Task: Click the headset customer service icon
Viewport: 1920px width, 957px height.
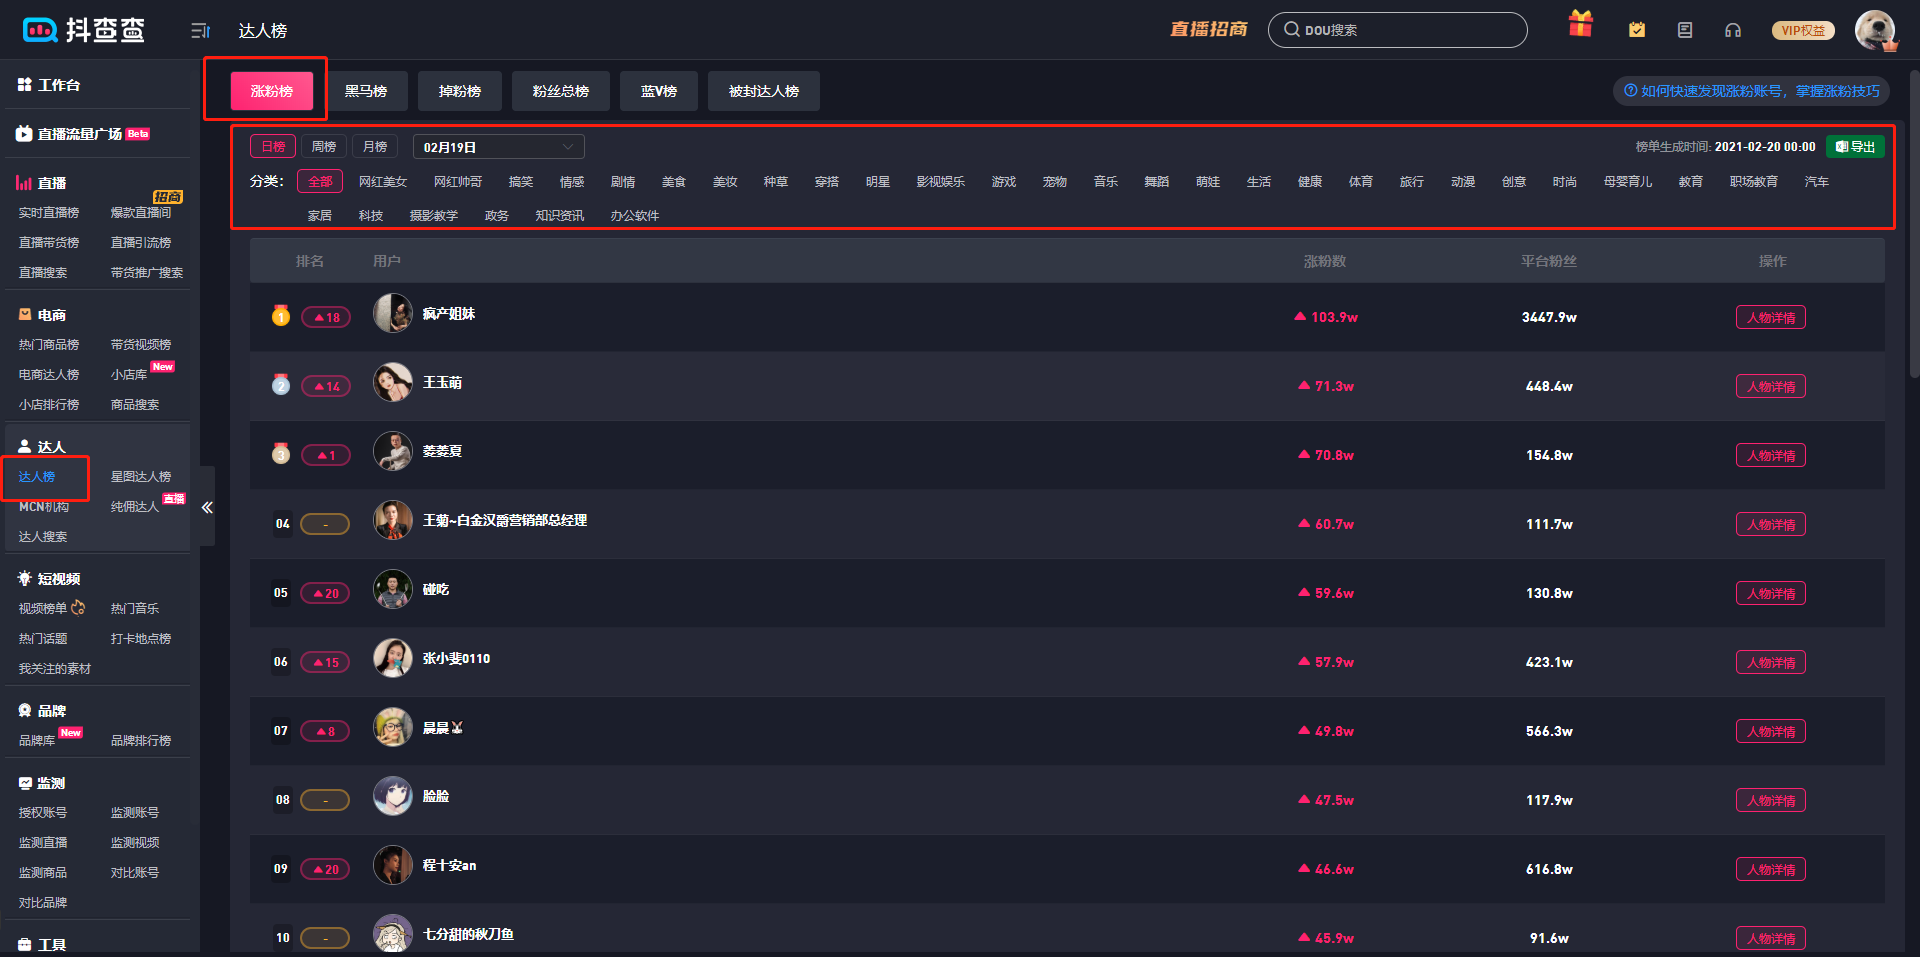Action: click(x=1733, y=30)
